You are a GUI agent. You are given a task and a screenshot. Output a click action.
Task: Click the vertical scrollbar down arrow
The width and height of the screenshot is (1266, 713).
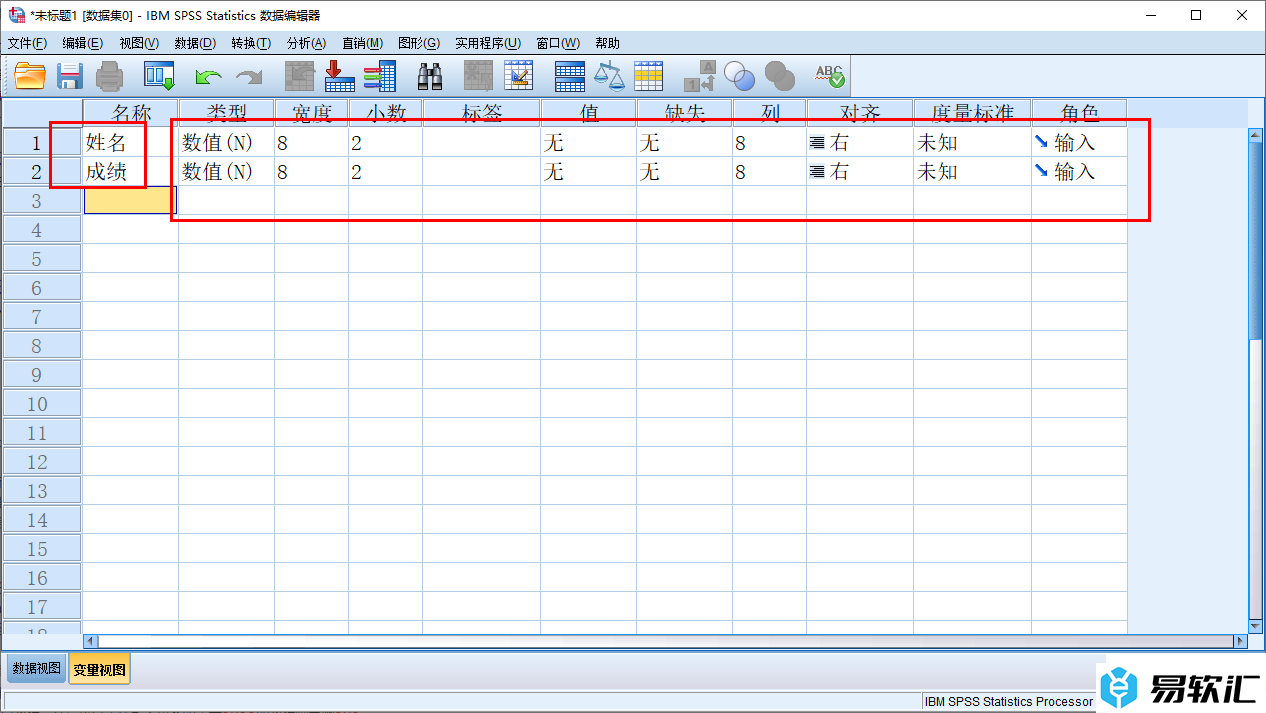(x=1256, y=625)
